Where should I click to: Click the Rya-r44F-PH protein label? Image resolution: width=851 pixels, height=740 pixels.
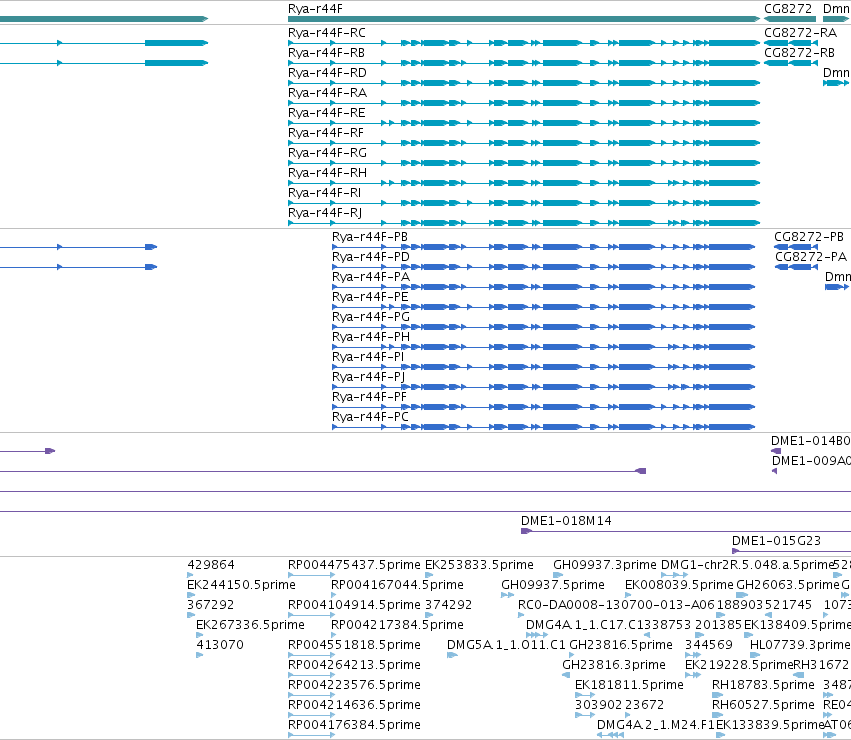[x=371, y=337]
